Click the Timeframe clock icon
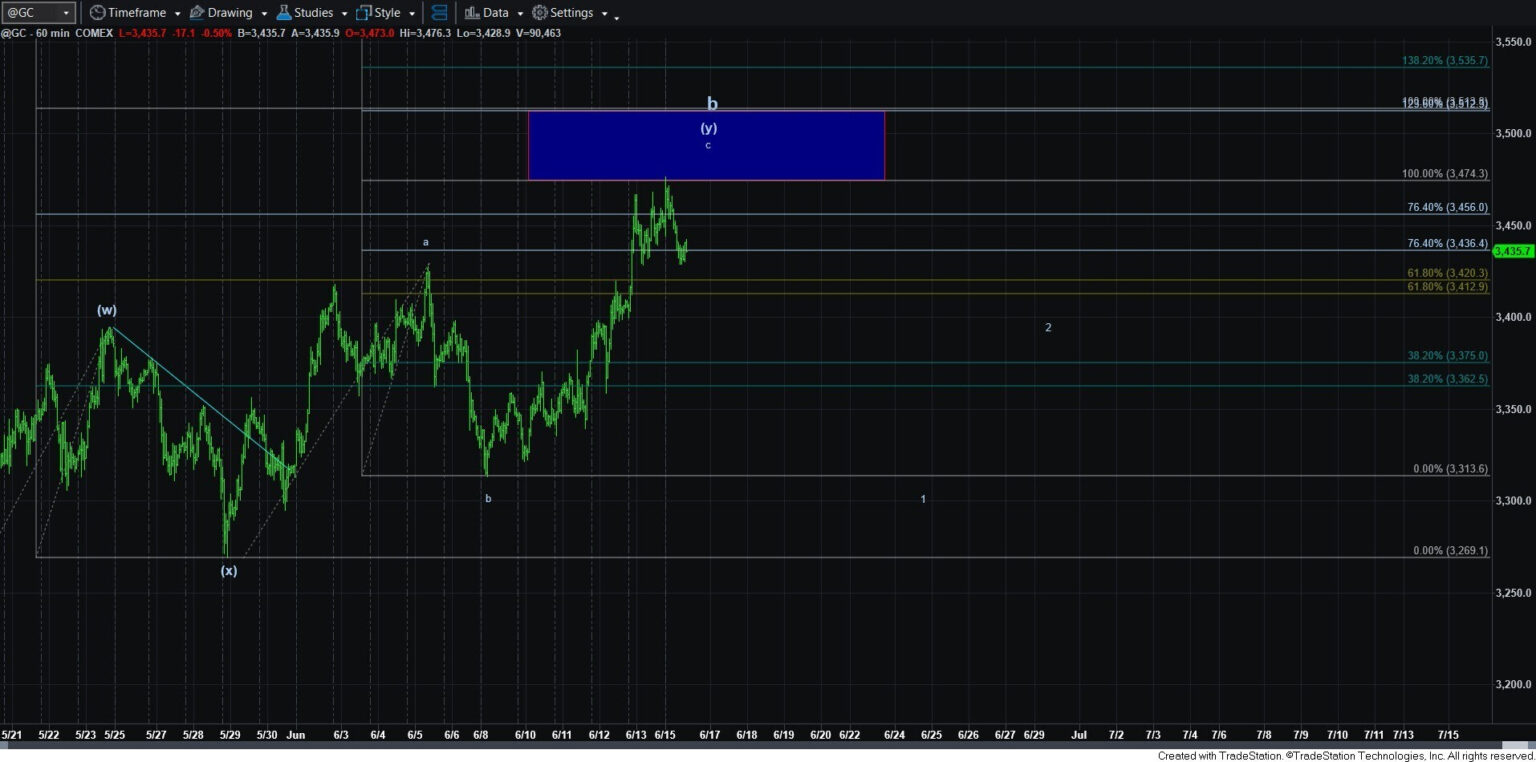 (97, 13)
